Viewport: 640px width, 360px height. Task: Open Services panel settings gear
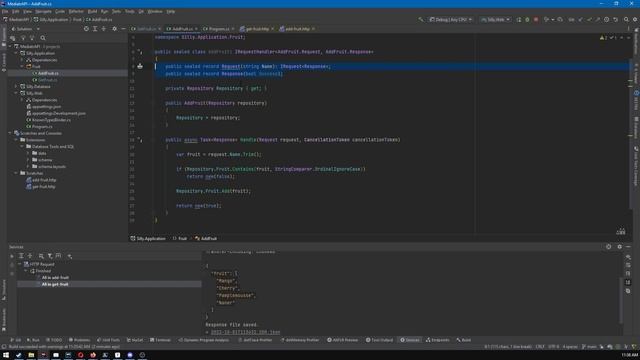point(620,247)
